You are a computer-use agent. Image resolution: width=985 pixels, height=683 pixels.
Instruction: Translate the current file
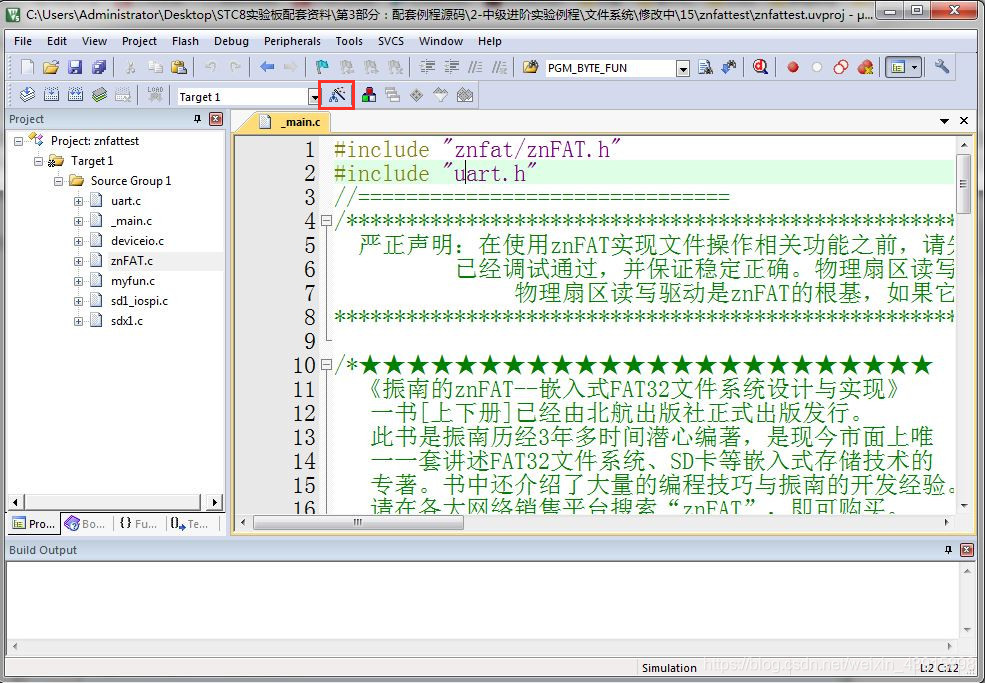(x=27, y=96)
